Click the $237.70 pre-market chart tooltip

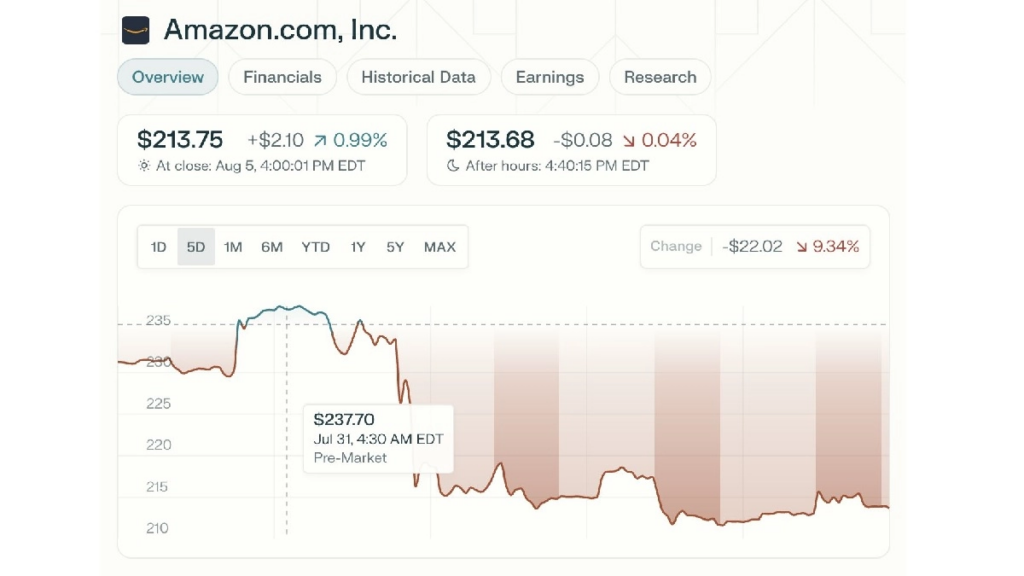point(378,438)
